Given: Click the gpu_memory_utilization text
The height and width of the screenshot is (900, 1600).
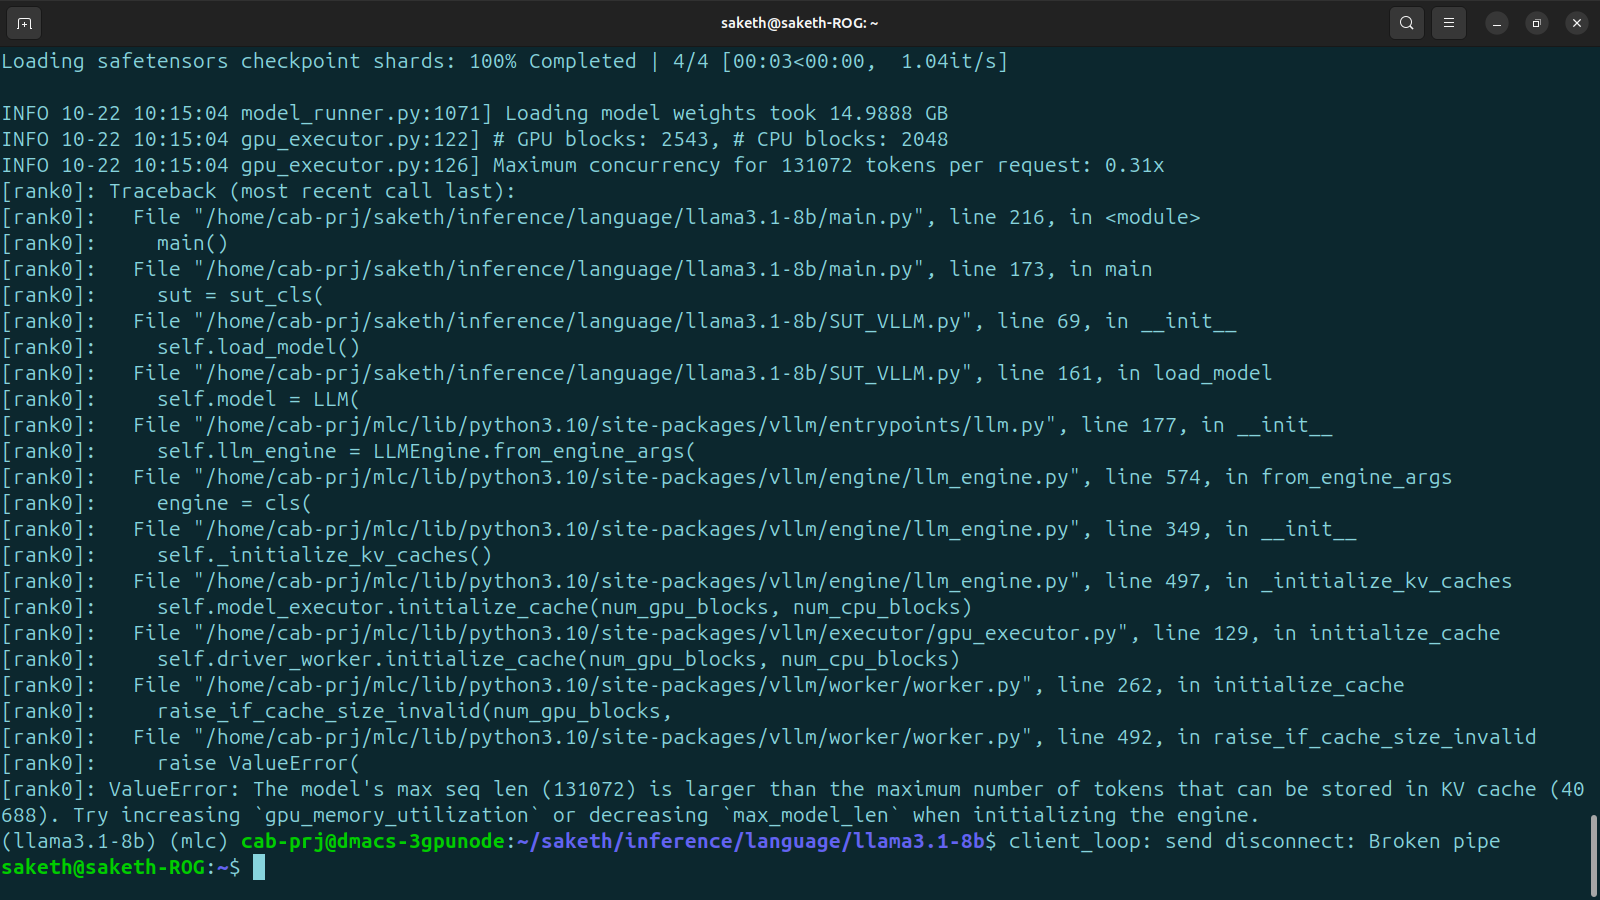Looking at the screenshot, I should point(397,815).
